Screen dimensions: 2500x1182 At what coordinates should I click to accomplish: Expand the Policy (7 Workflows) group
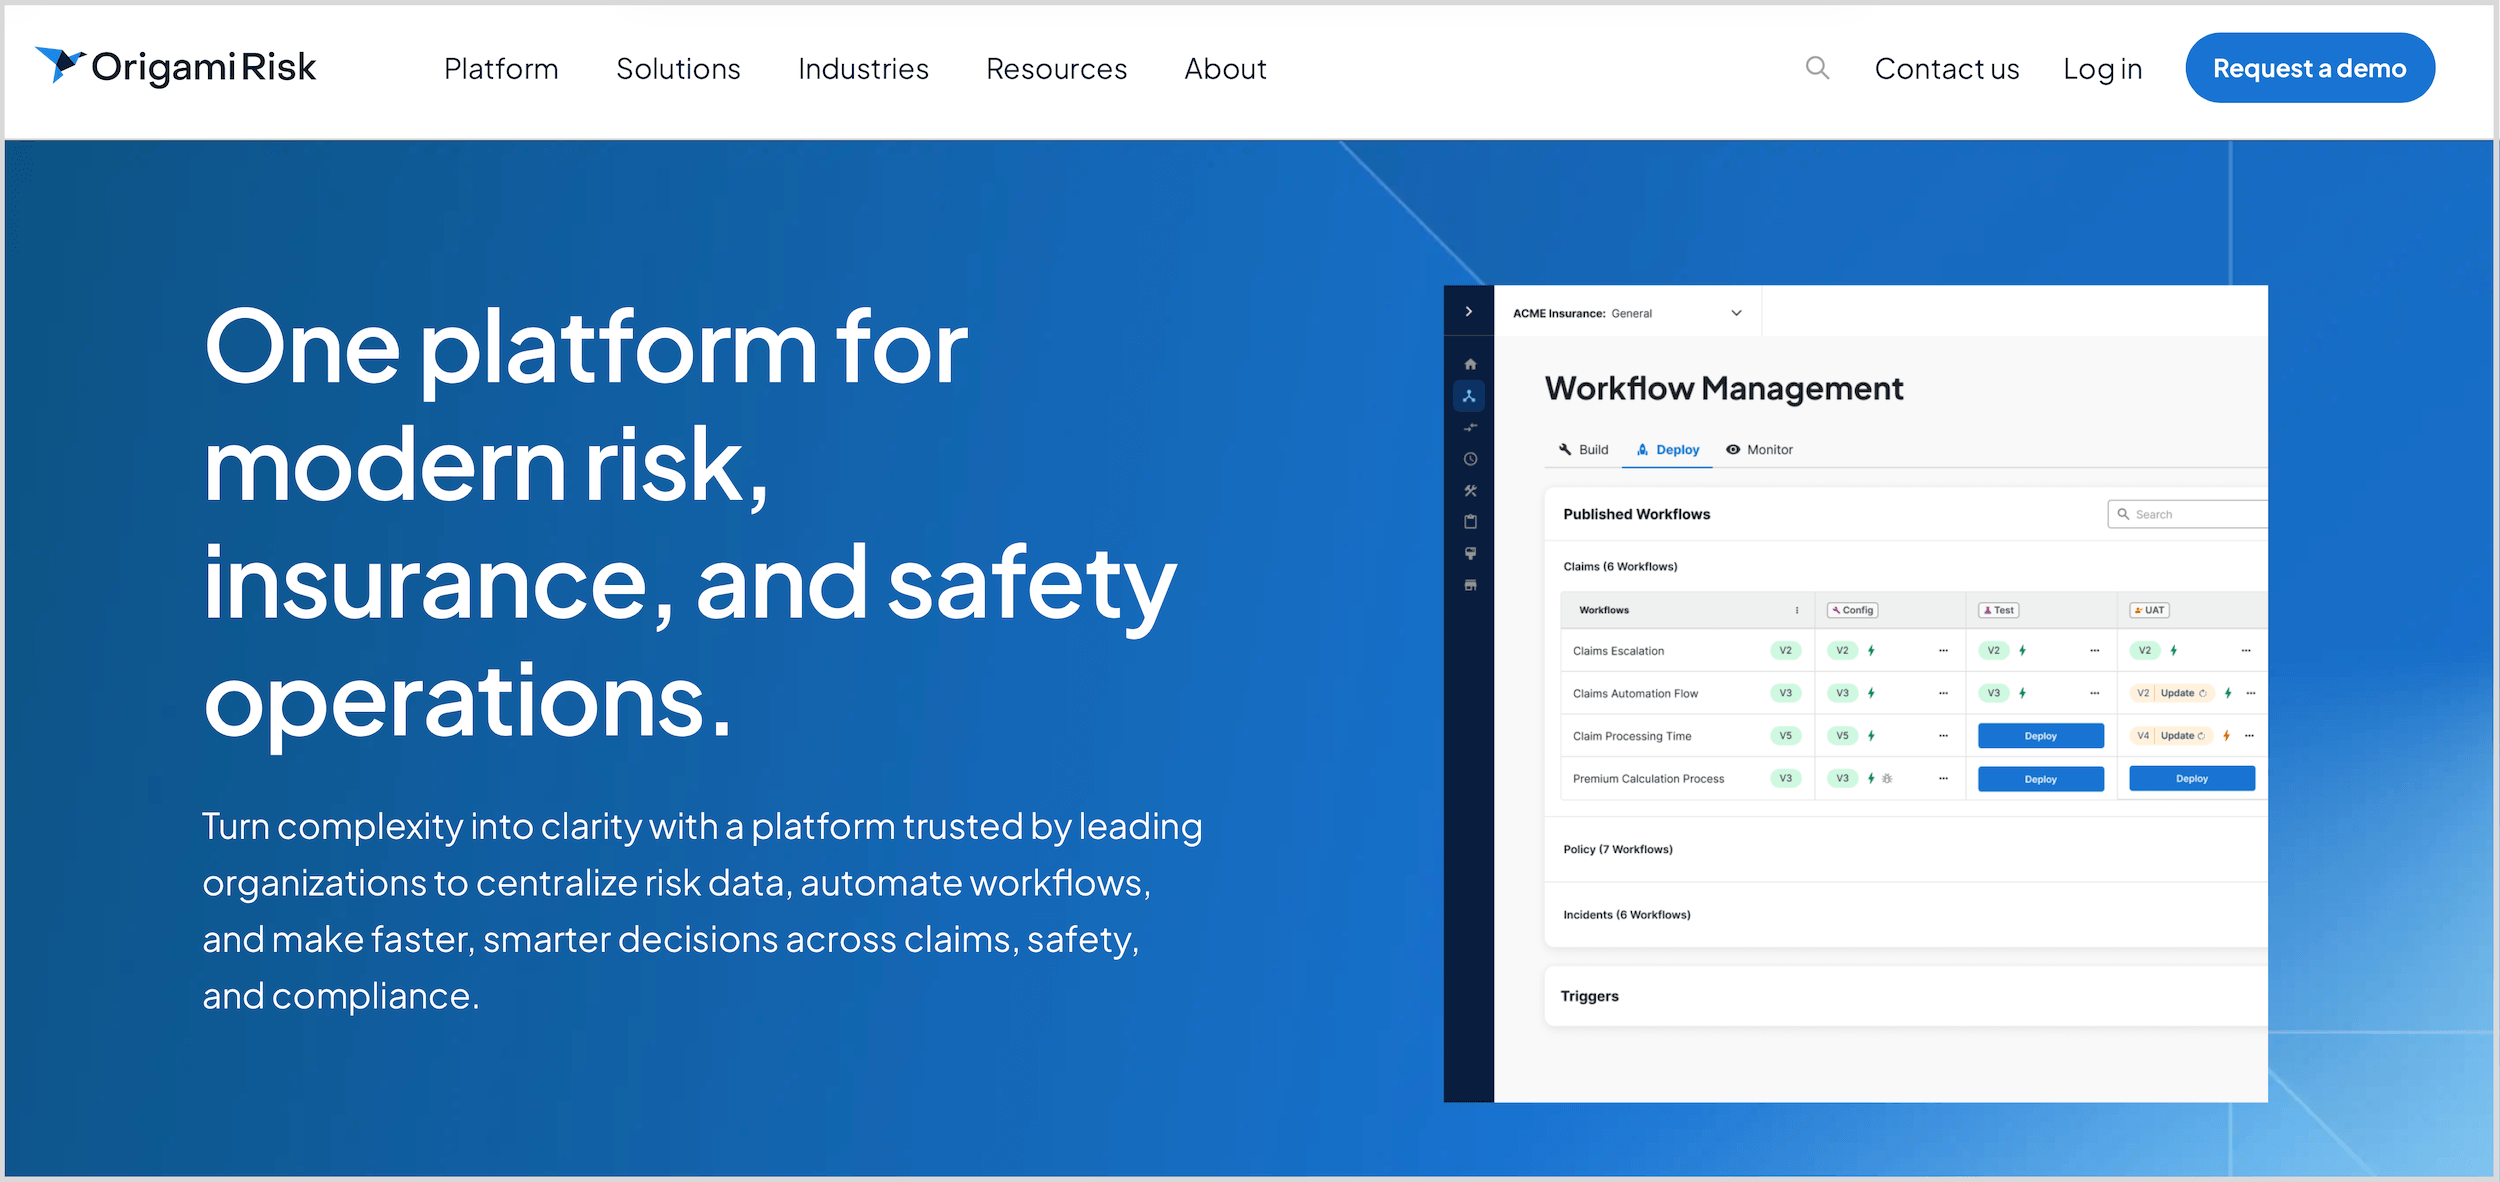click(1617, 849)
